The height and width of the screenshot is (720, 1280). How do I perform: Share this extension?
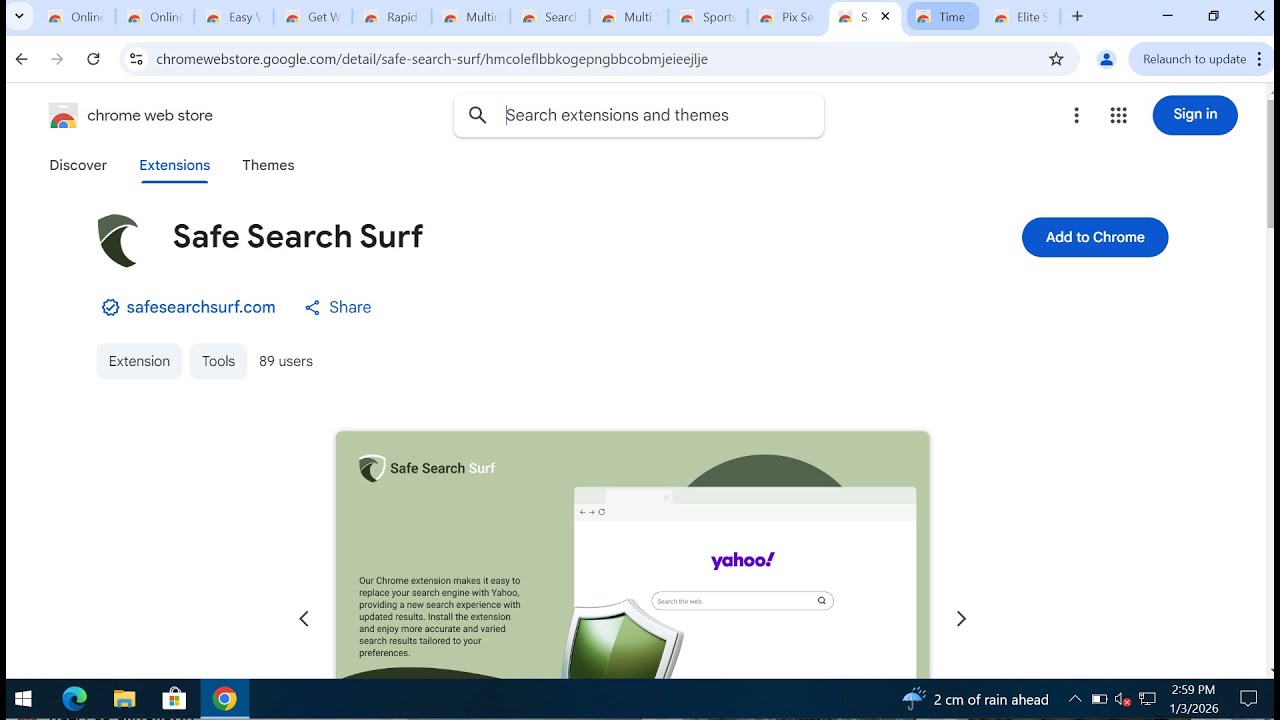[x=338, y=307]
